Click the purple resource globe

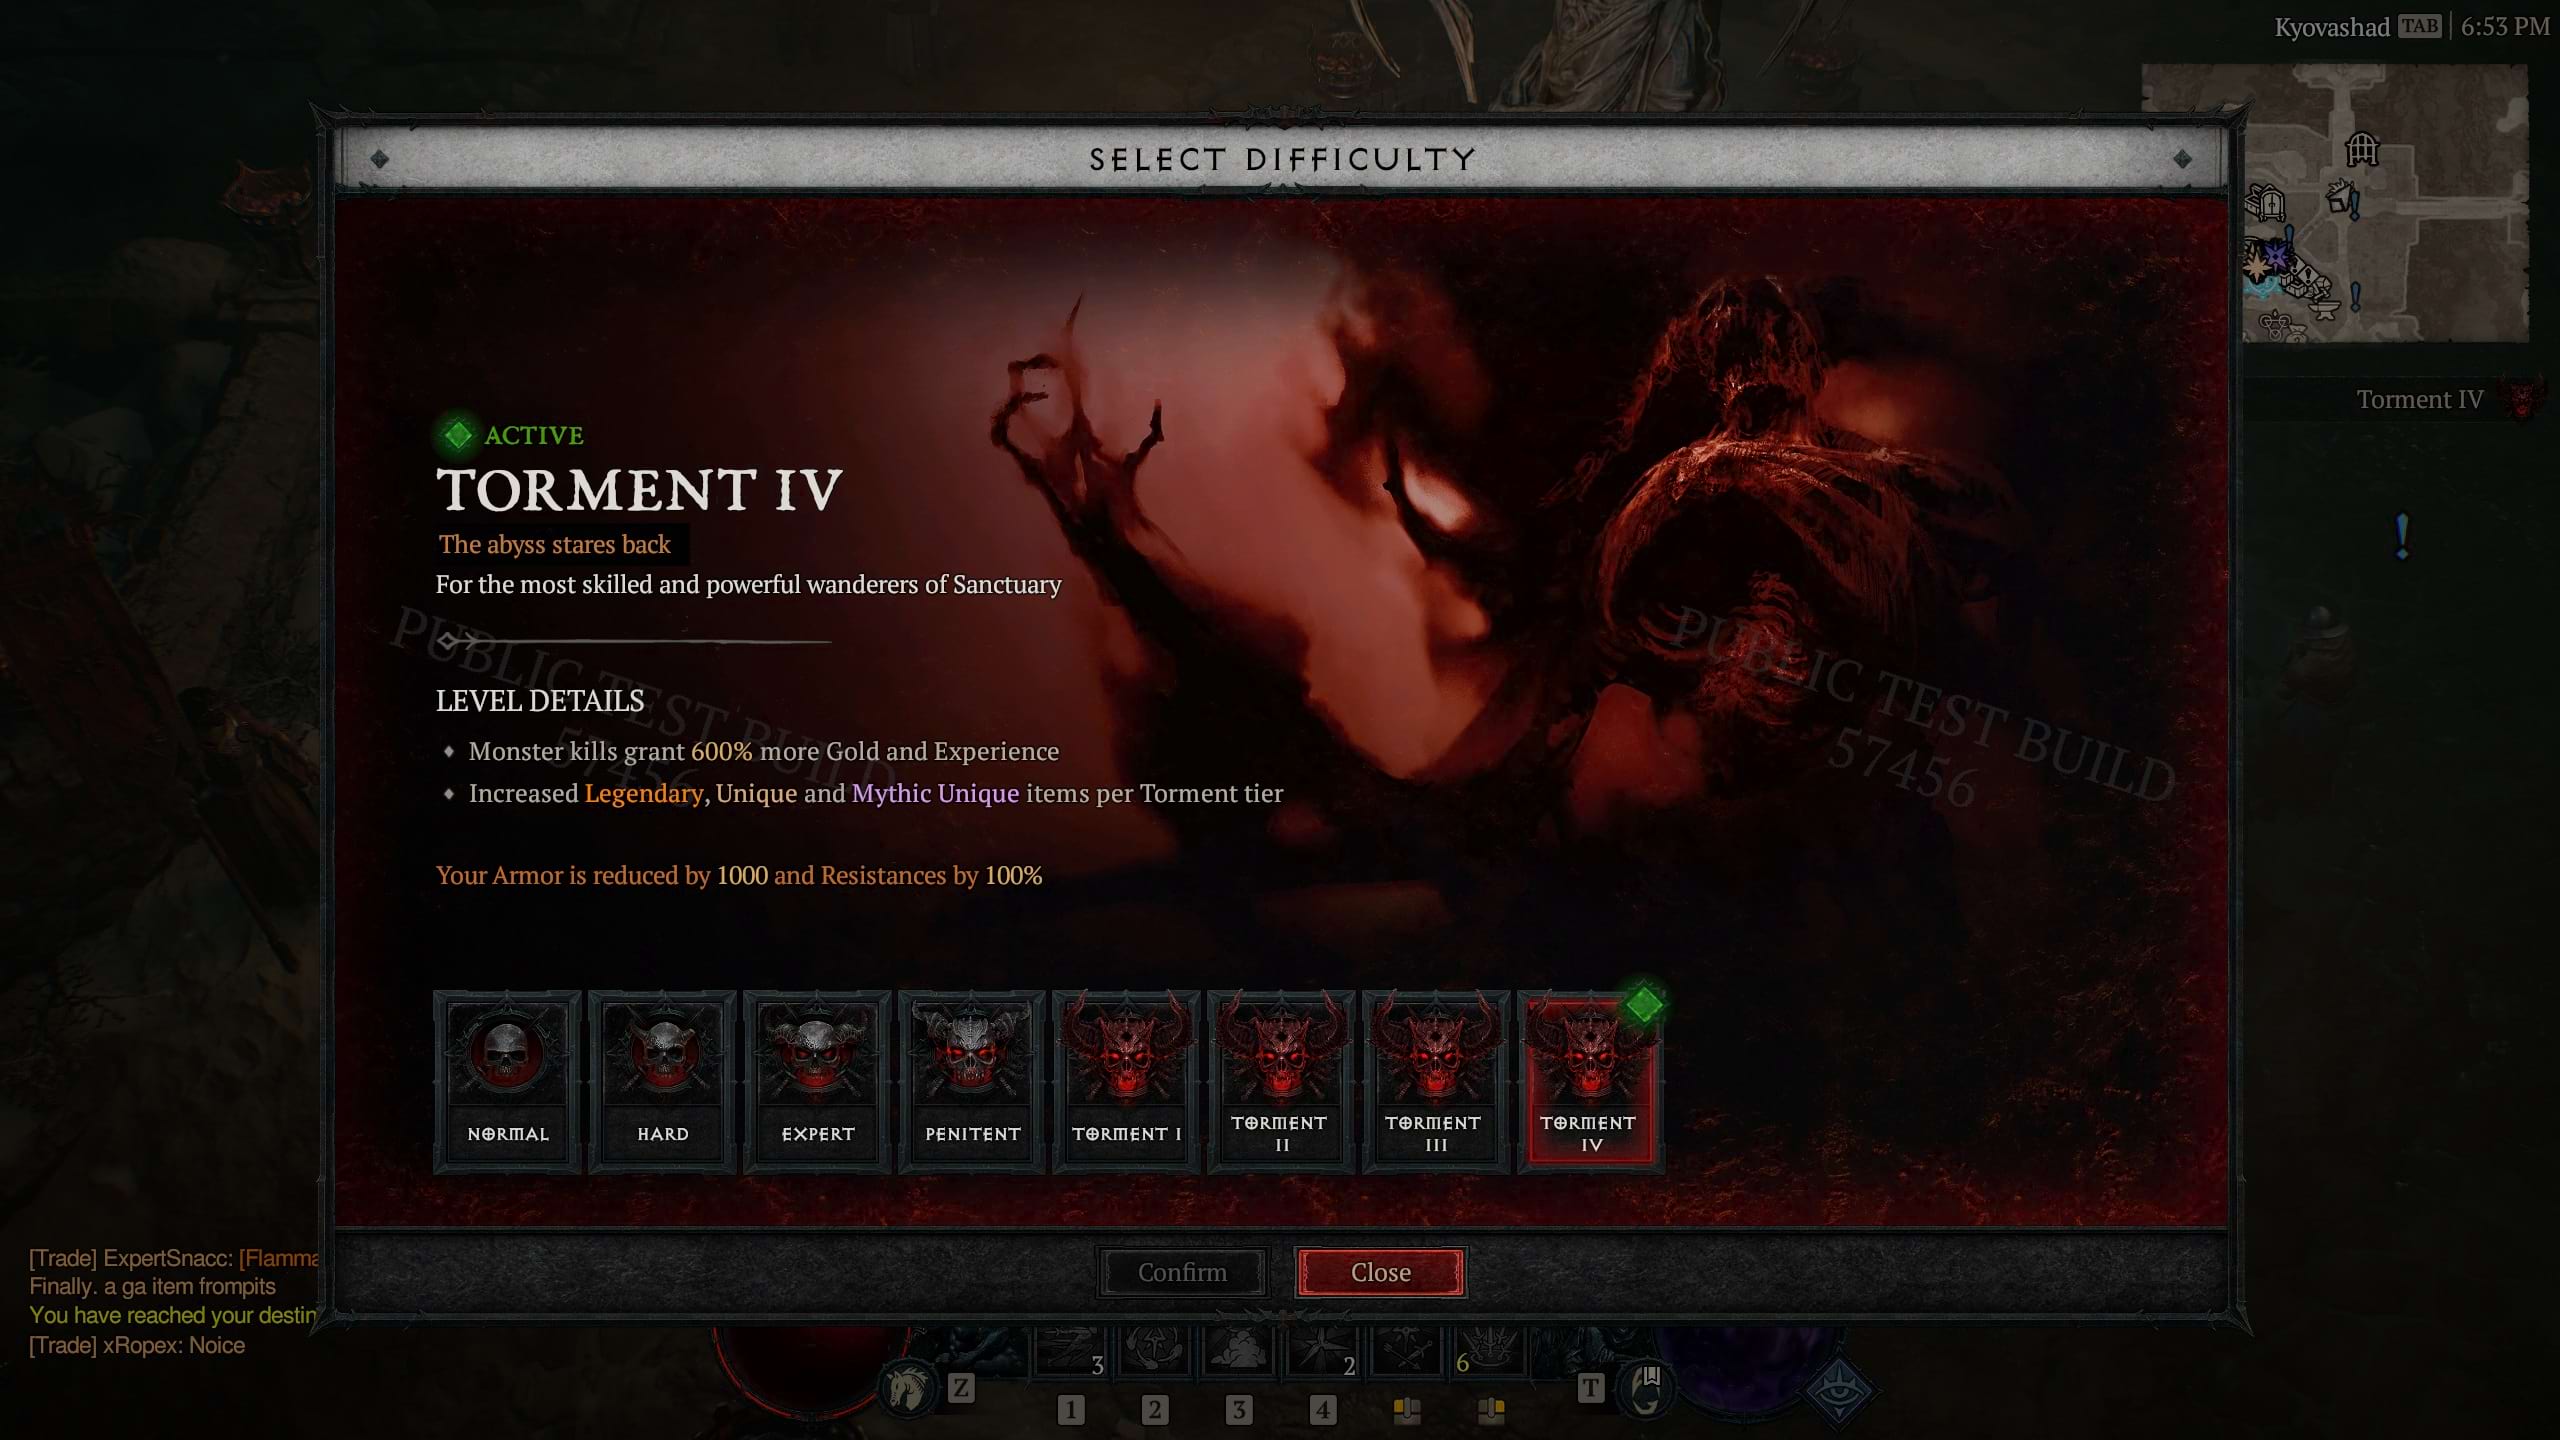pyautogui.click(x=1745, y=1370)
